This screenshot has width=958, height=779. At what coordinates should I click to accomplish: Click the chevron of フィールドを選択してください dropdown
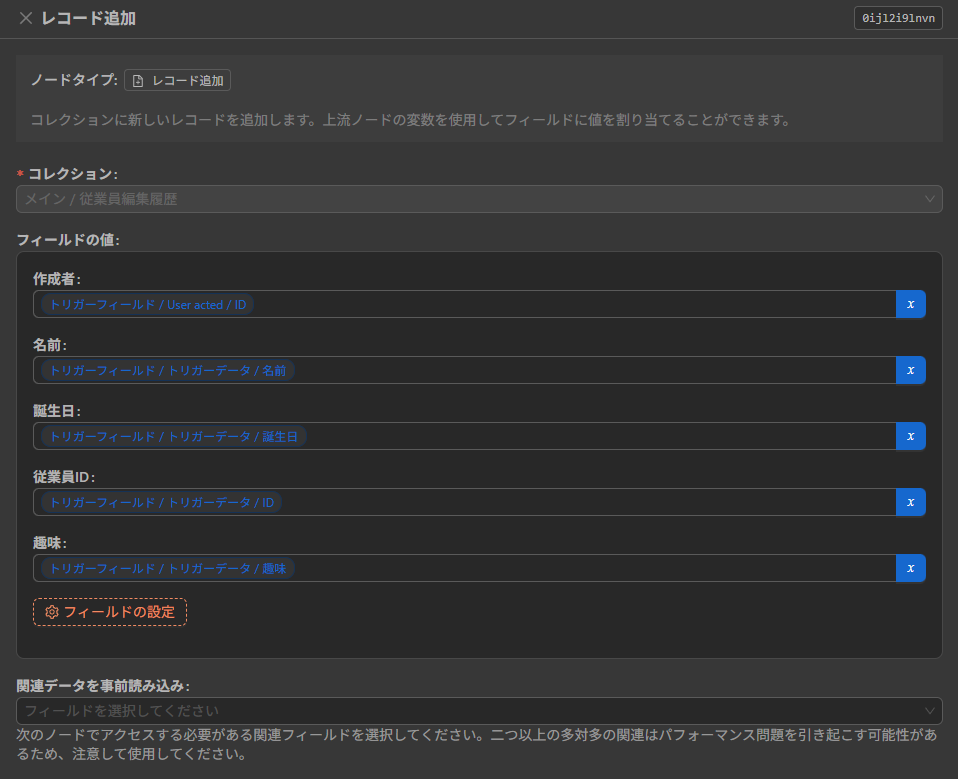[929, 711]
